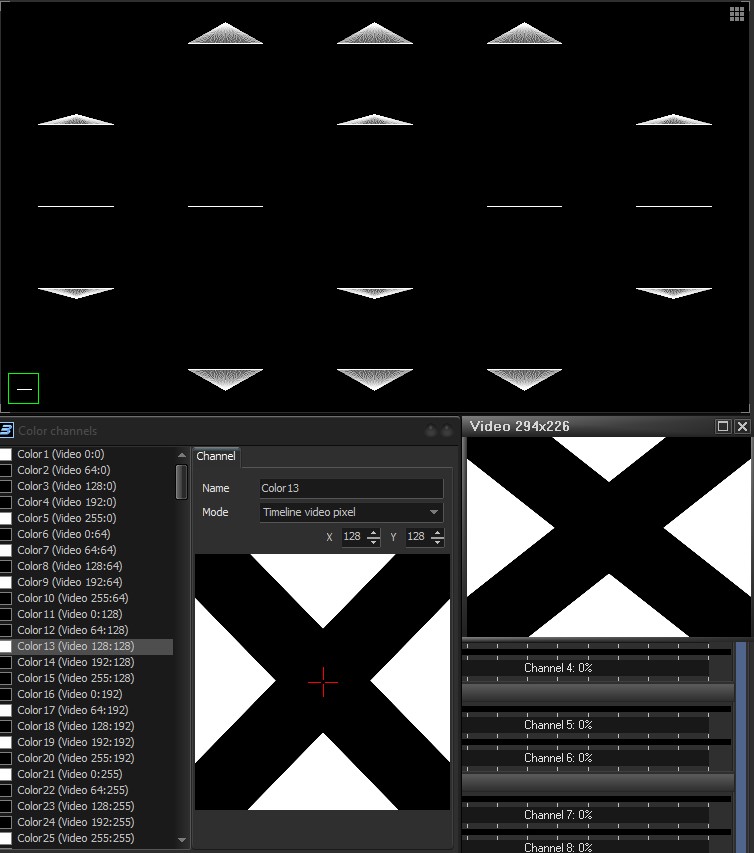This screenshot has width=754, height=853.
Task: Click the white swatch beside Color7
Action: 5,551
